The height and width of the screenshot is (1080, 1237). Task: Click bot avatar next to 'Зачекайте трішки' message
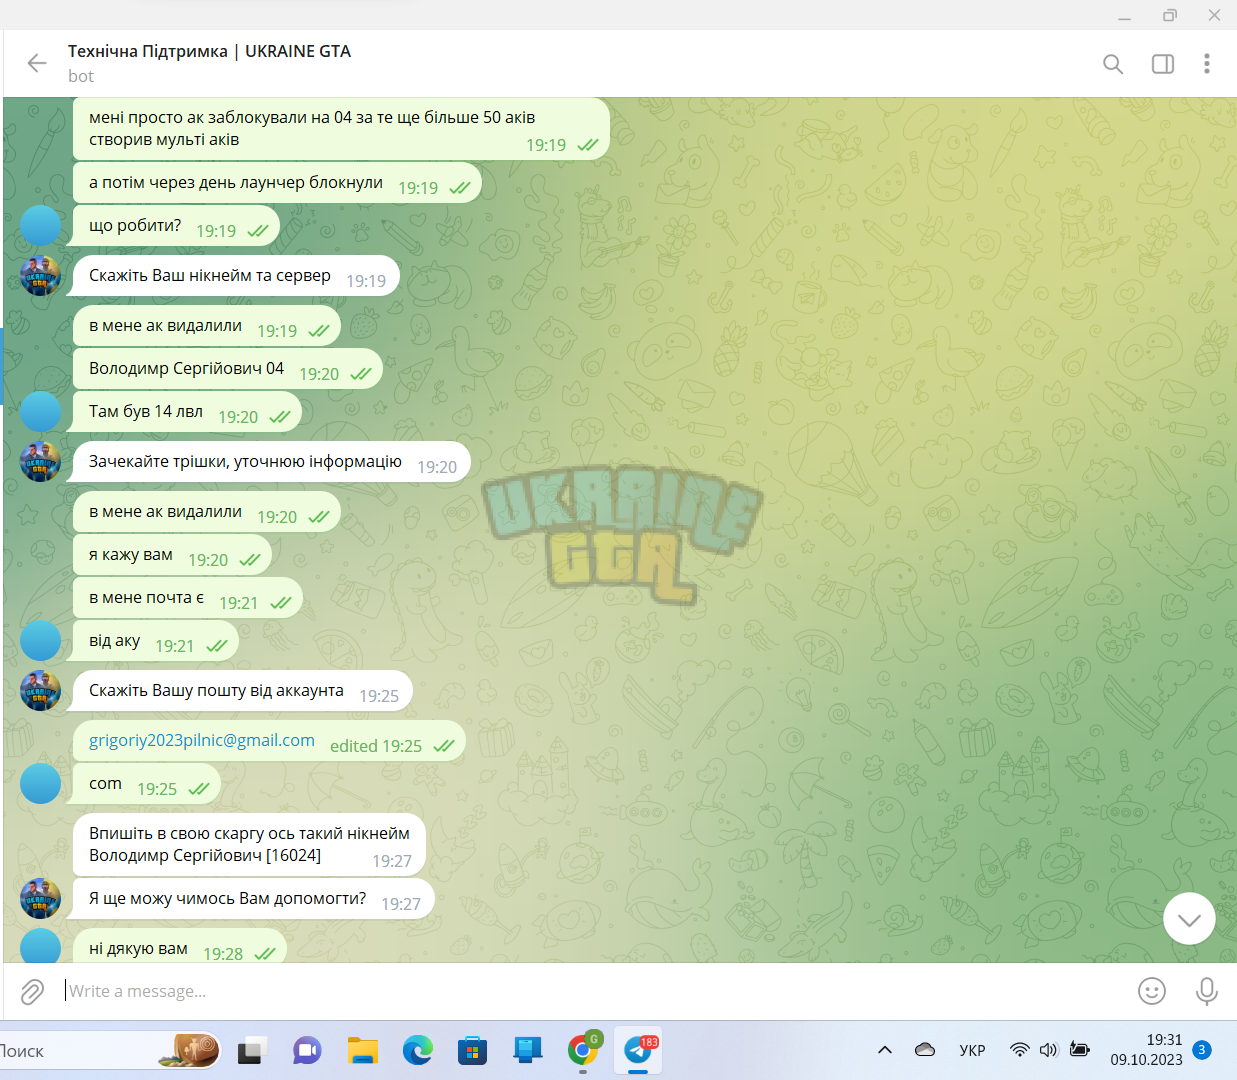pyautogui.click(x=41, y=462)
